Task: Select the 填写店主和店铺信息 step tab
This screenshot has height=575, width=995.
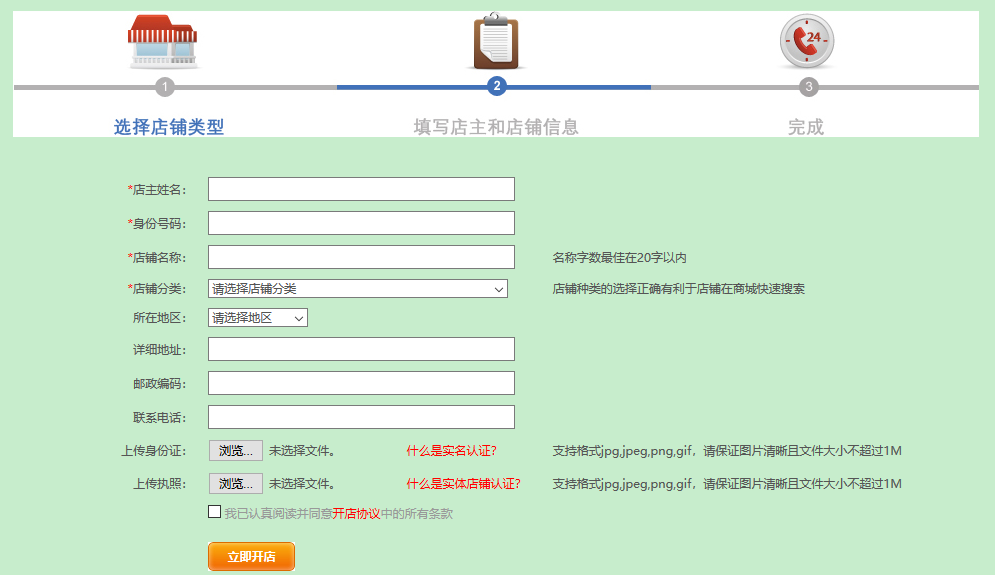Action: (x=496, y=127)
